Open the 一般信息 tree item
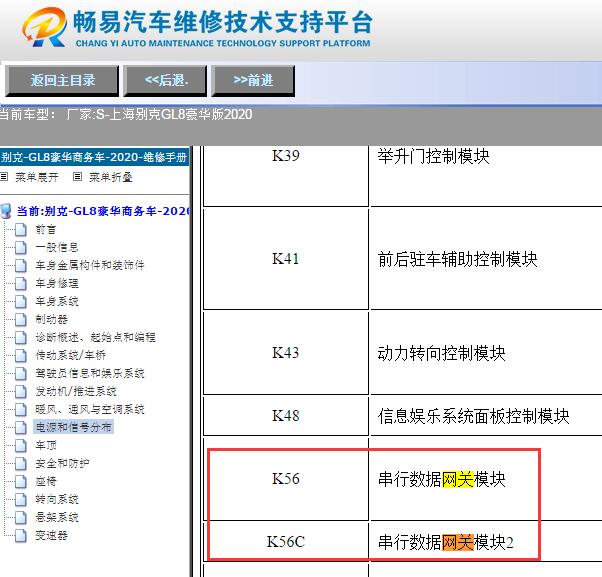 point(57,247)
